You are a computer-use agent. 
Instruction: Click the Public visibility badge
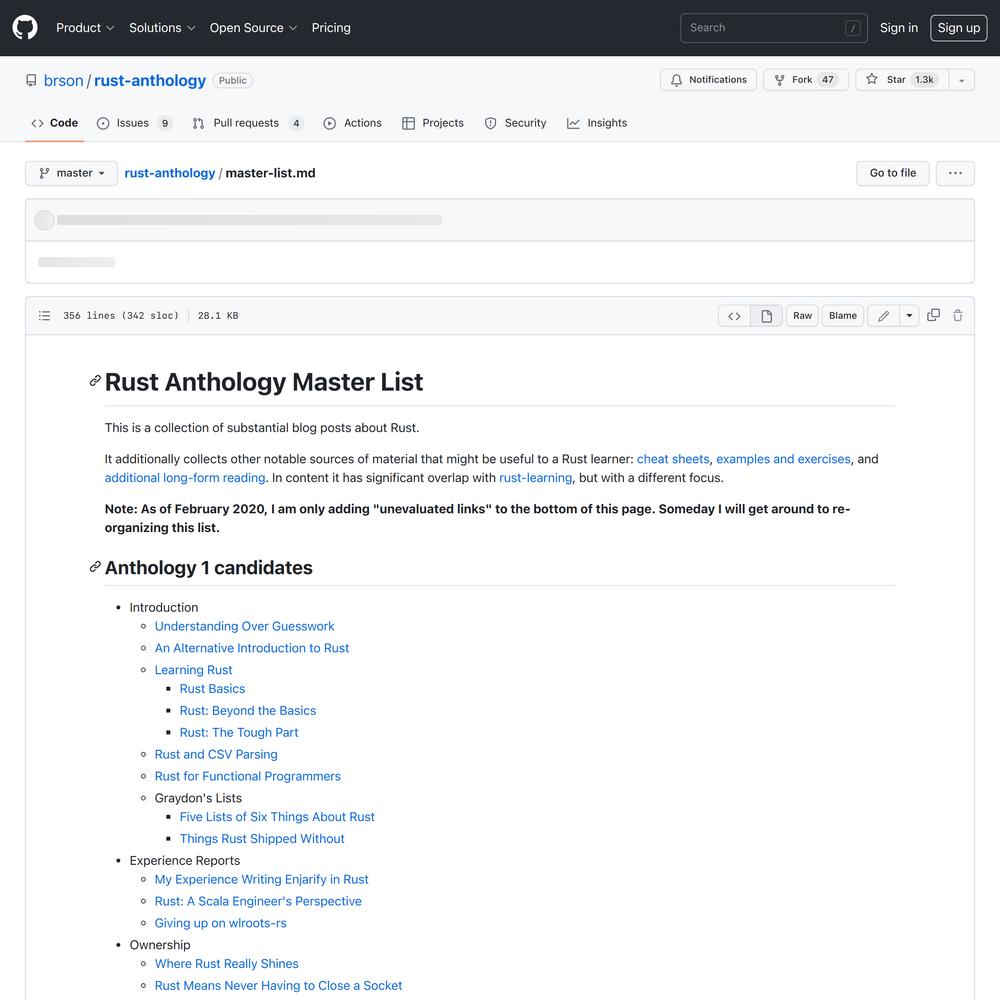[232, 80]
